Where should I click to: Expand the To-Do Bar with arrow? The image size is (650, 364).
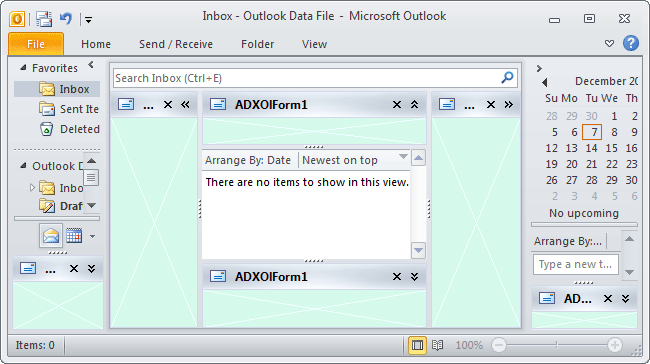[x=539, y=68]
